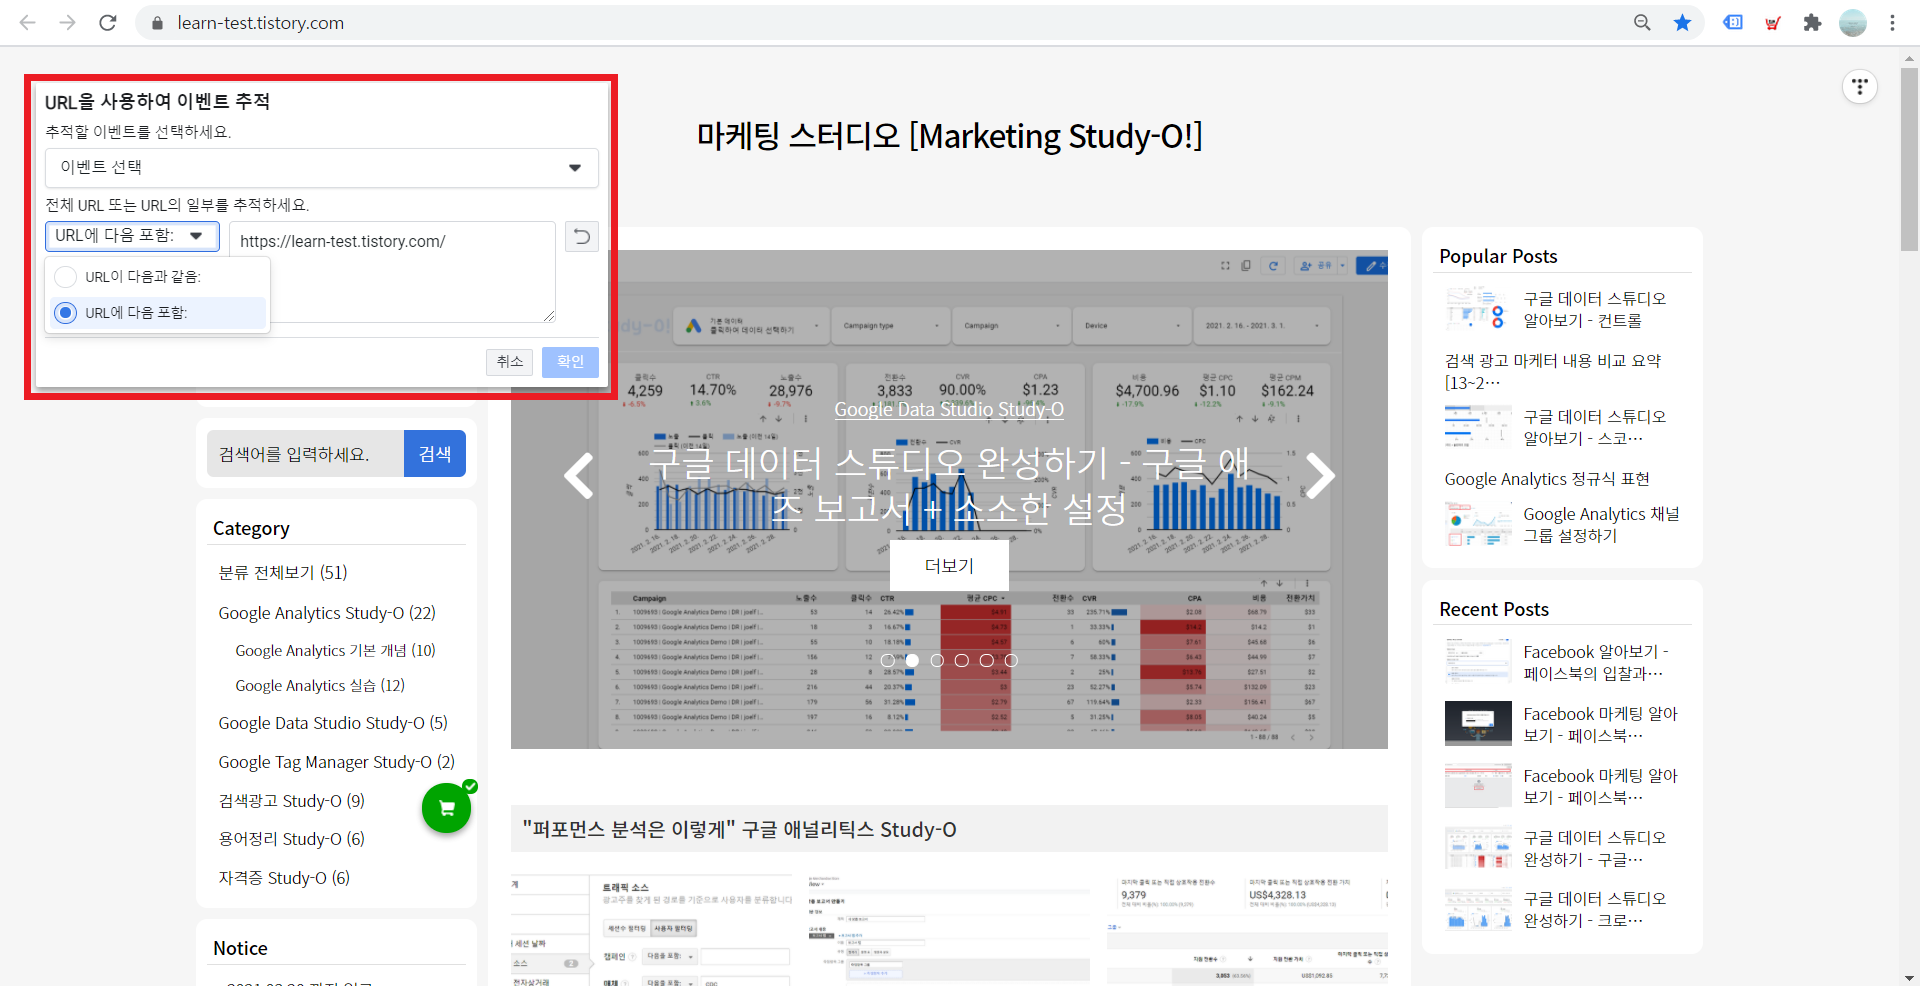Open '검색 광고 마케터 내용 비교 요약' post
This screenshot has width=1920, height=986.
click(x=1553, y=372)
